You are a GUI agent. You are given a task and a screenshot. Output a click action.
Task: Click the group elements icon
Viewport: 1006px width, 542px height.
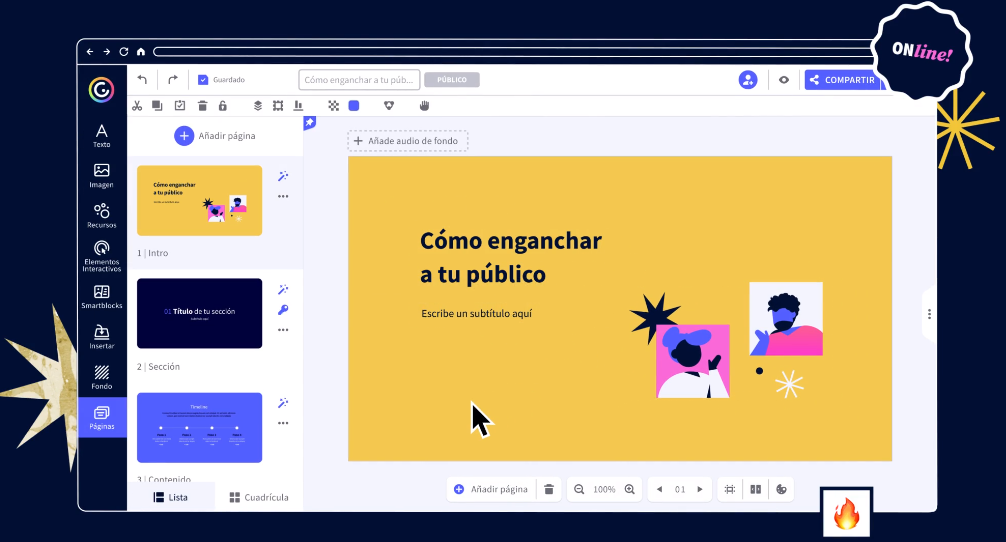[x=278, y=106]
